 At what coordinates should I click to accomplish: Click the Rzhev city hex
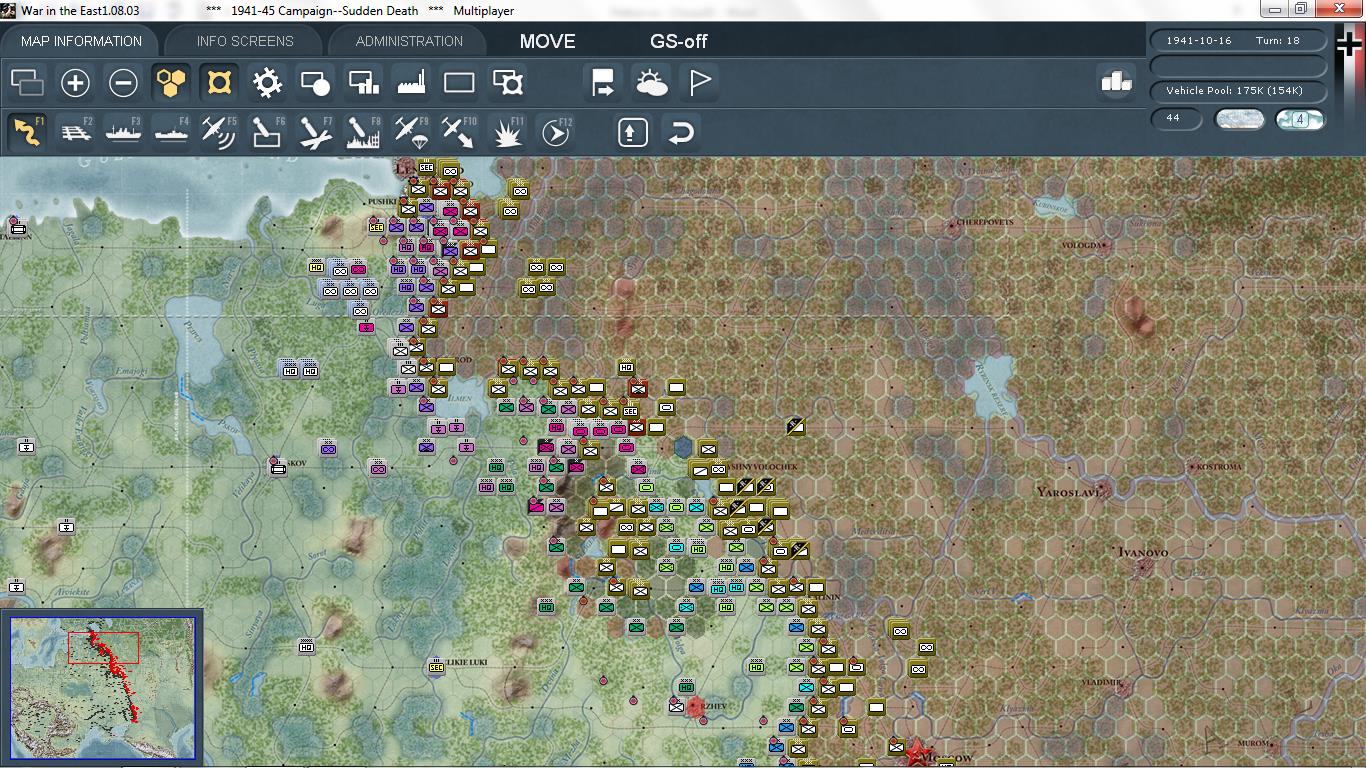pos(696,707)
